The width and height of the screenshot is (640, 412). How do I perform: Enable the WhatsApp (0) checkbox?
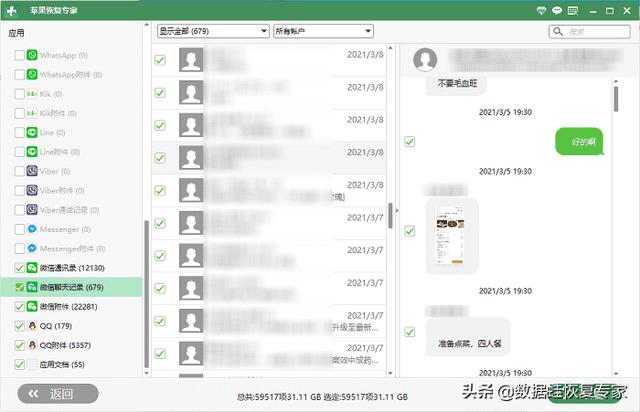pyautogui.click(x=19, y=55)
